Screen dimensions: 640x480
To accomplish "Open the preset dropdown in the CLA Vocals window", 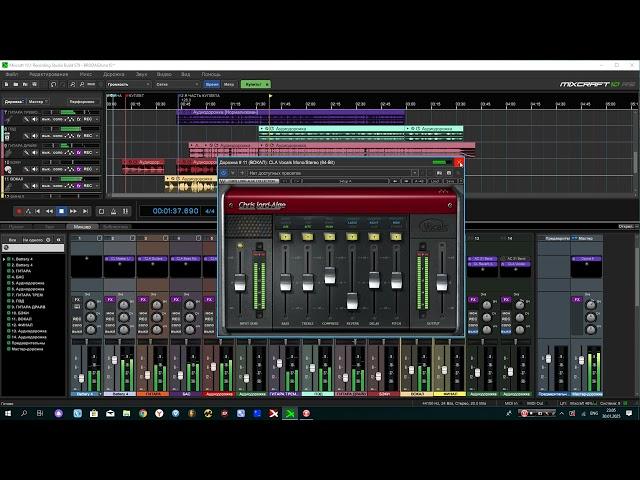I will (414, 173).
